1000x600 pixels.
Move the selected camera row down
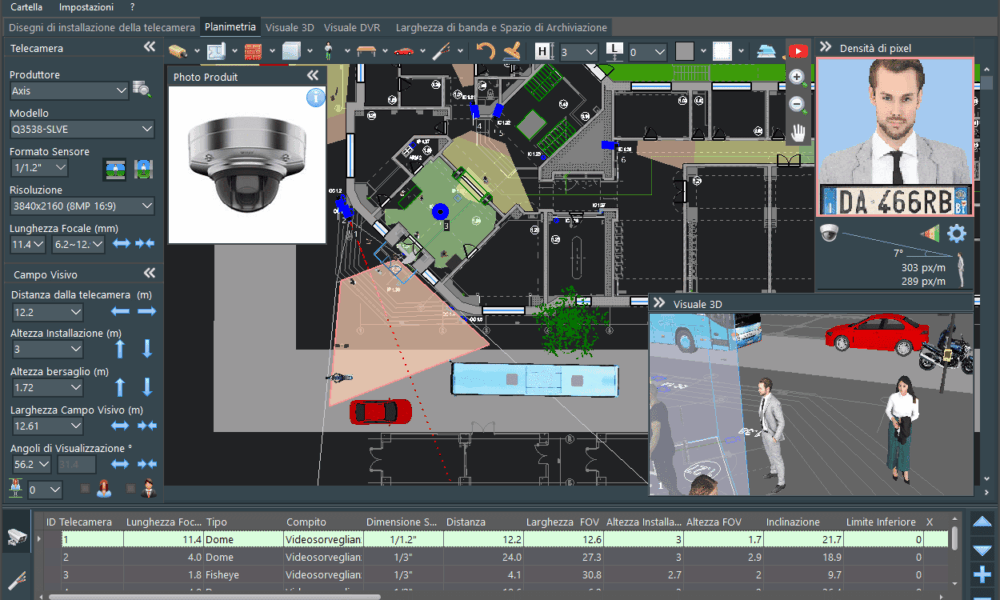click(x=982, y=550)
